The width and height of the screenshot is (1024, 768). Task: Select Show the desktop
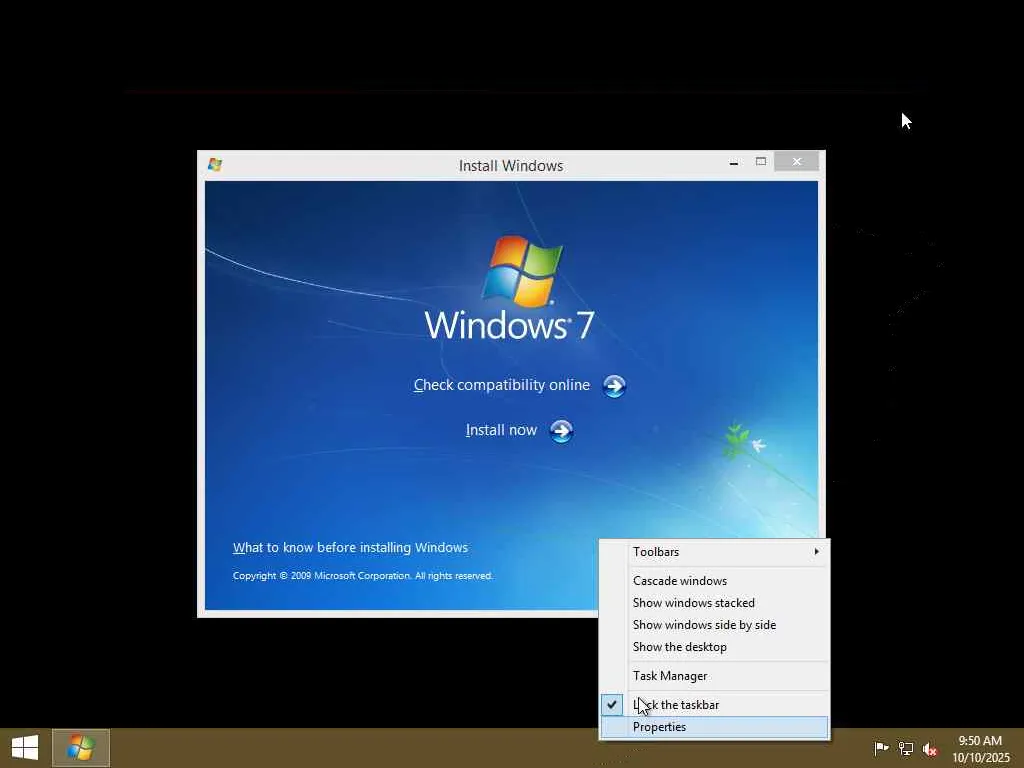(x=714, y=647)
